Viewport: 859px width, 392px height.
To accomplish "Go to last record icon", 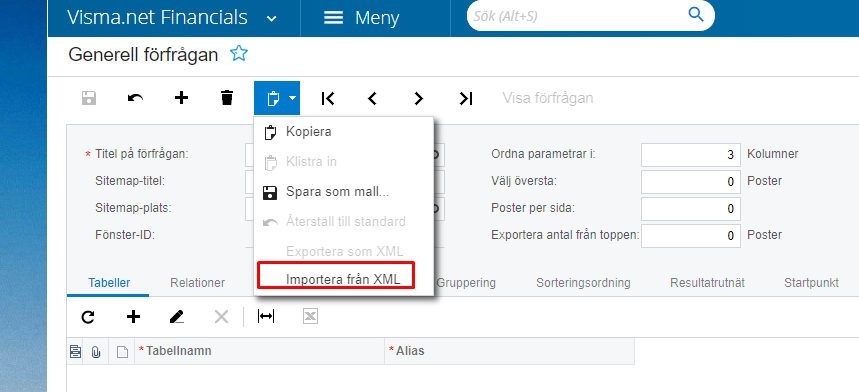I will point(466,99).
